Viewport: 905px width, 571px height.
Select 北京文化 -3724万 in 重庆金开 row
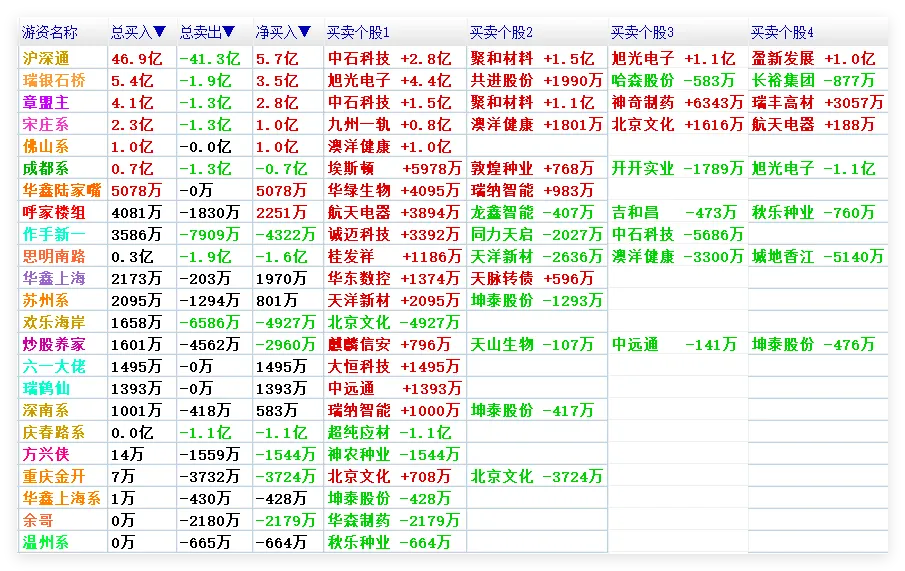coord(537,476)
